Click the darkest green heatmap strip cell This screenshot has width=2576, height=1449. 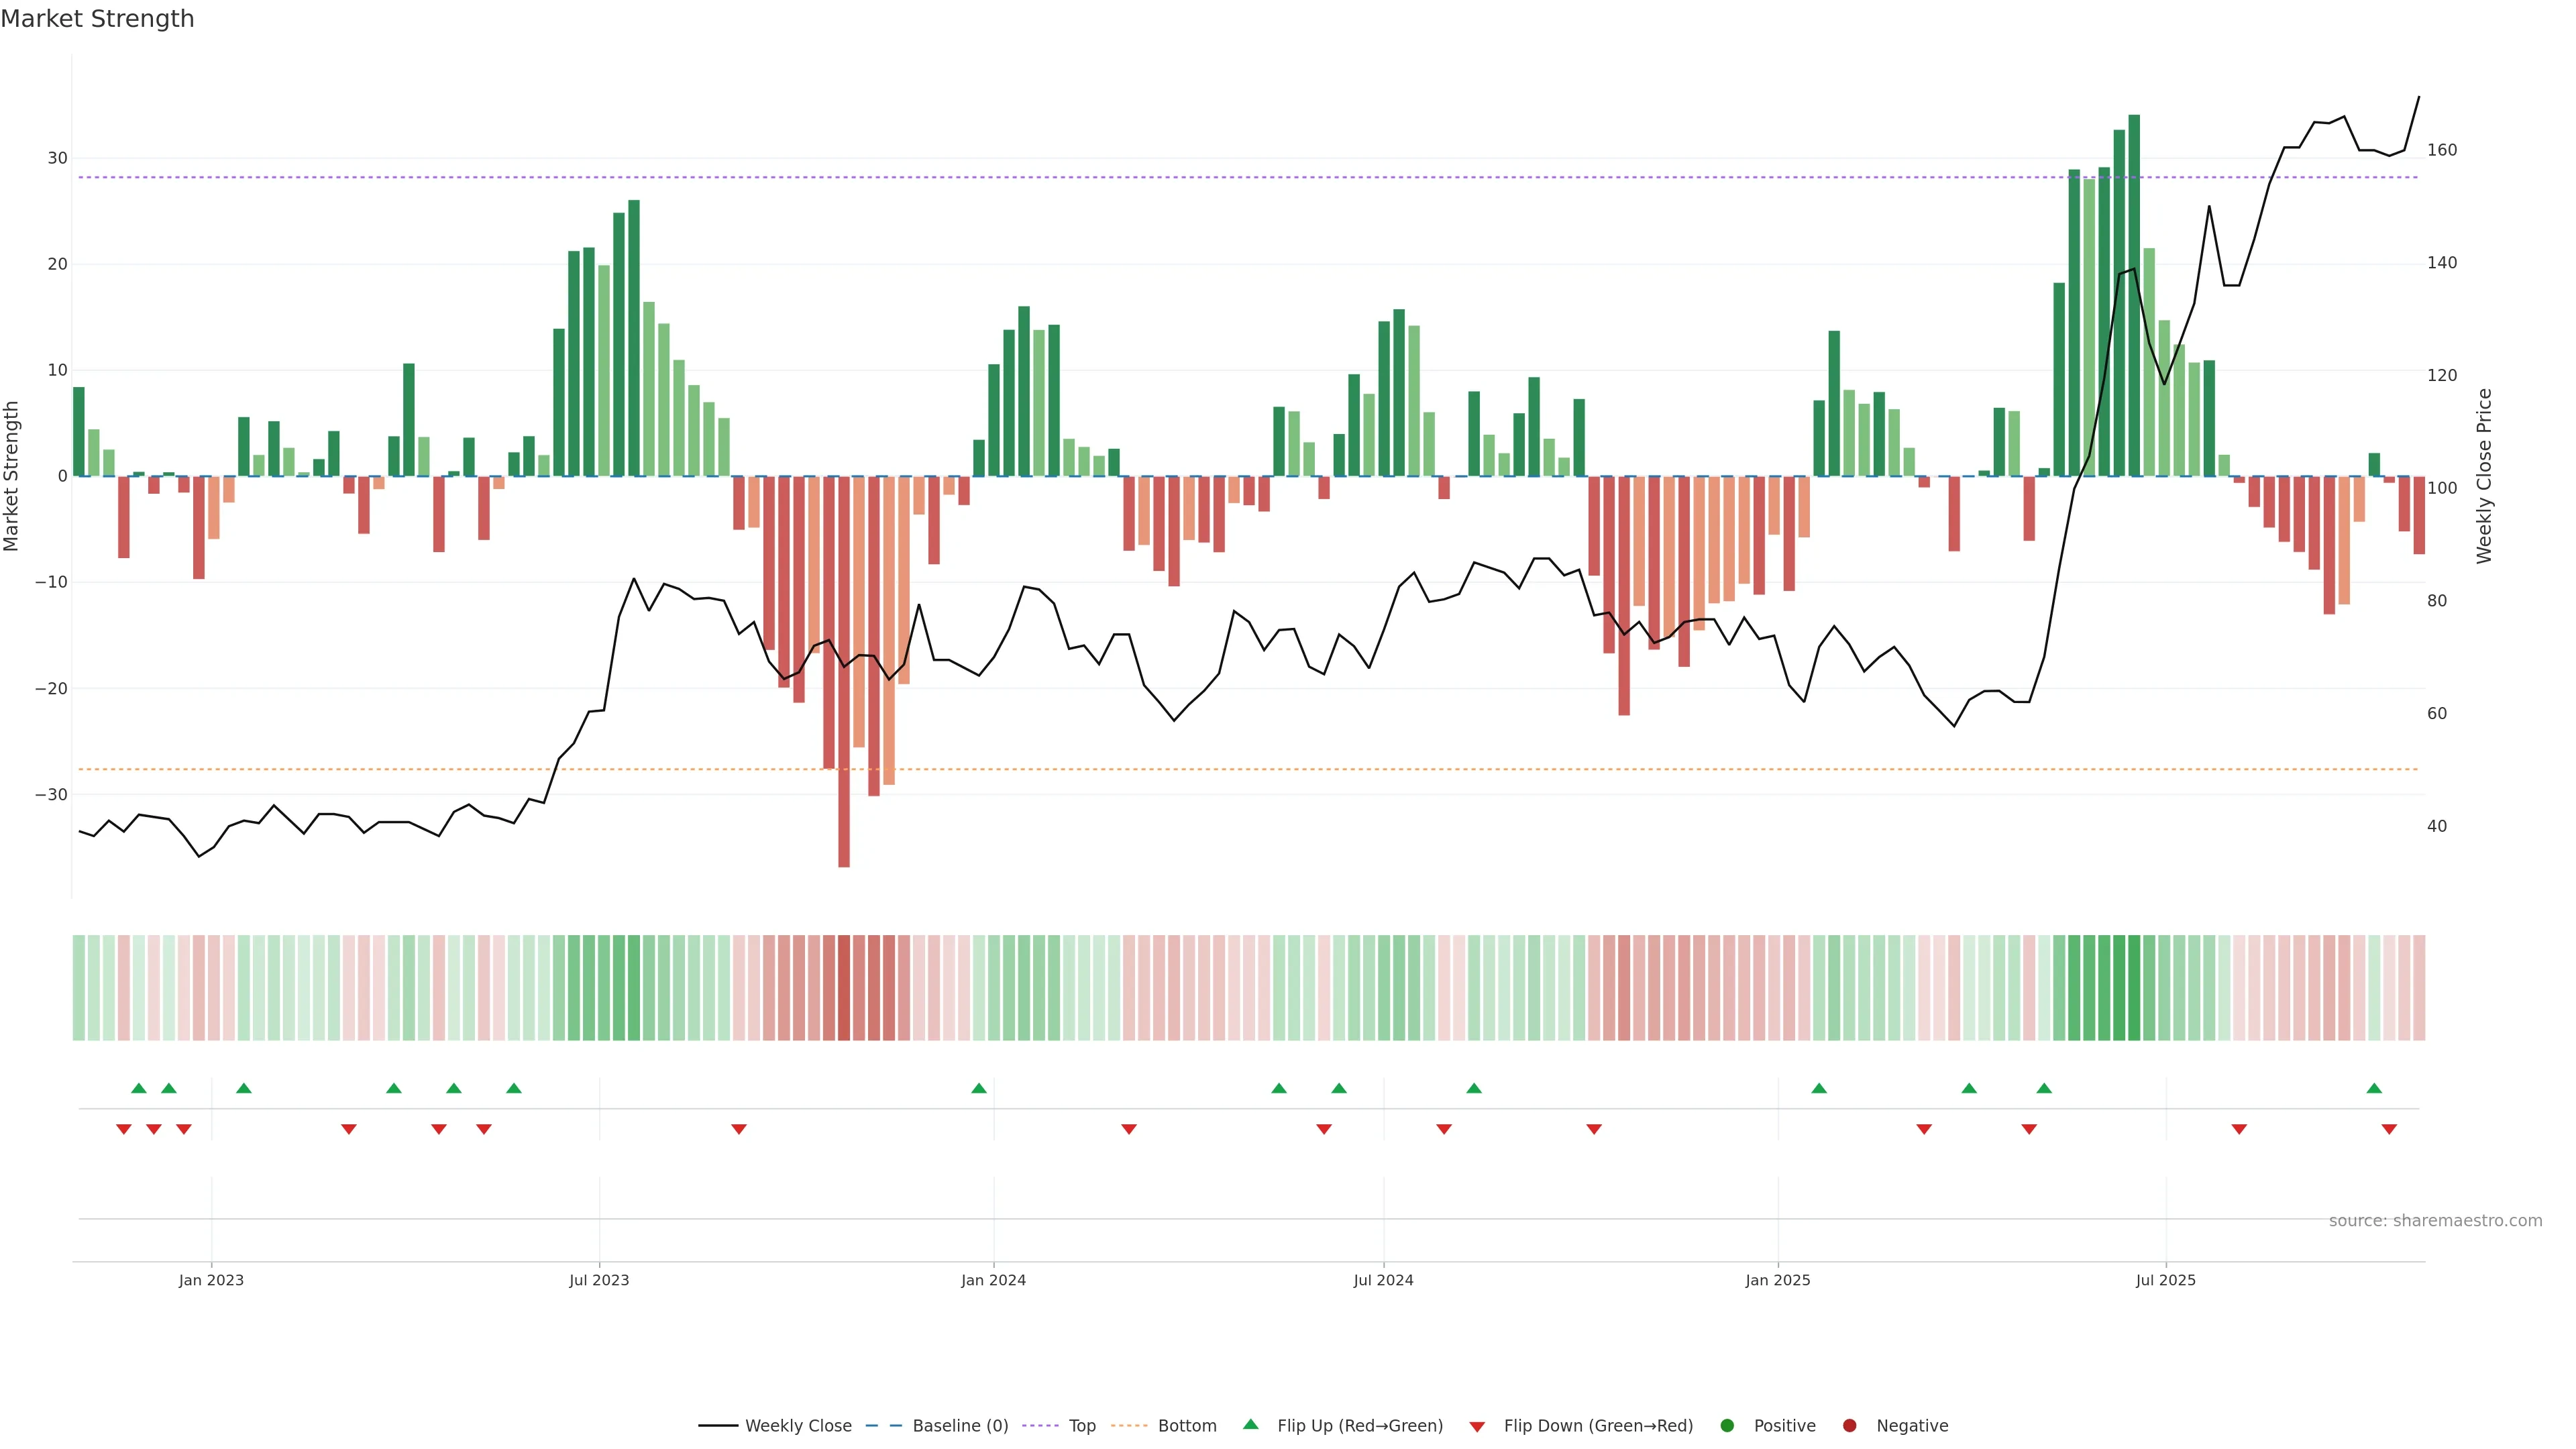click(2134, 988)
